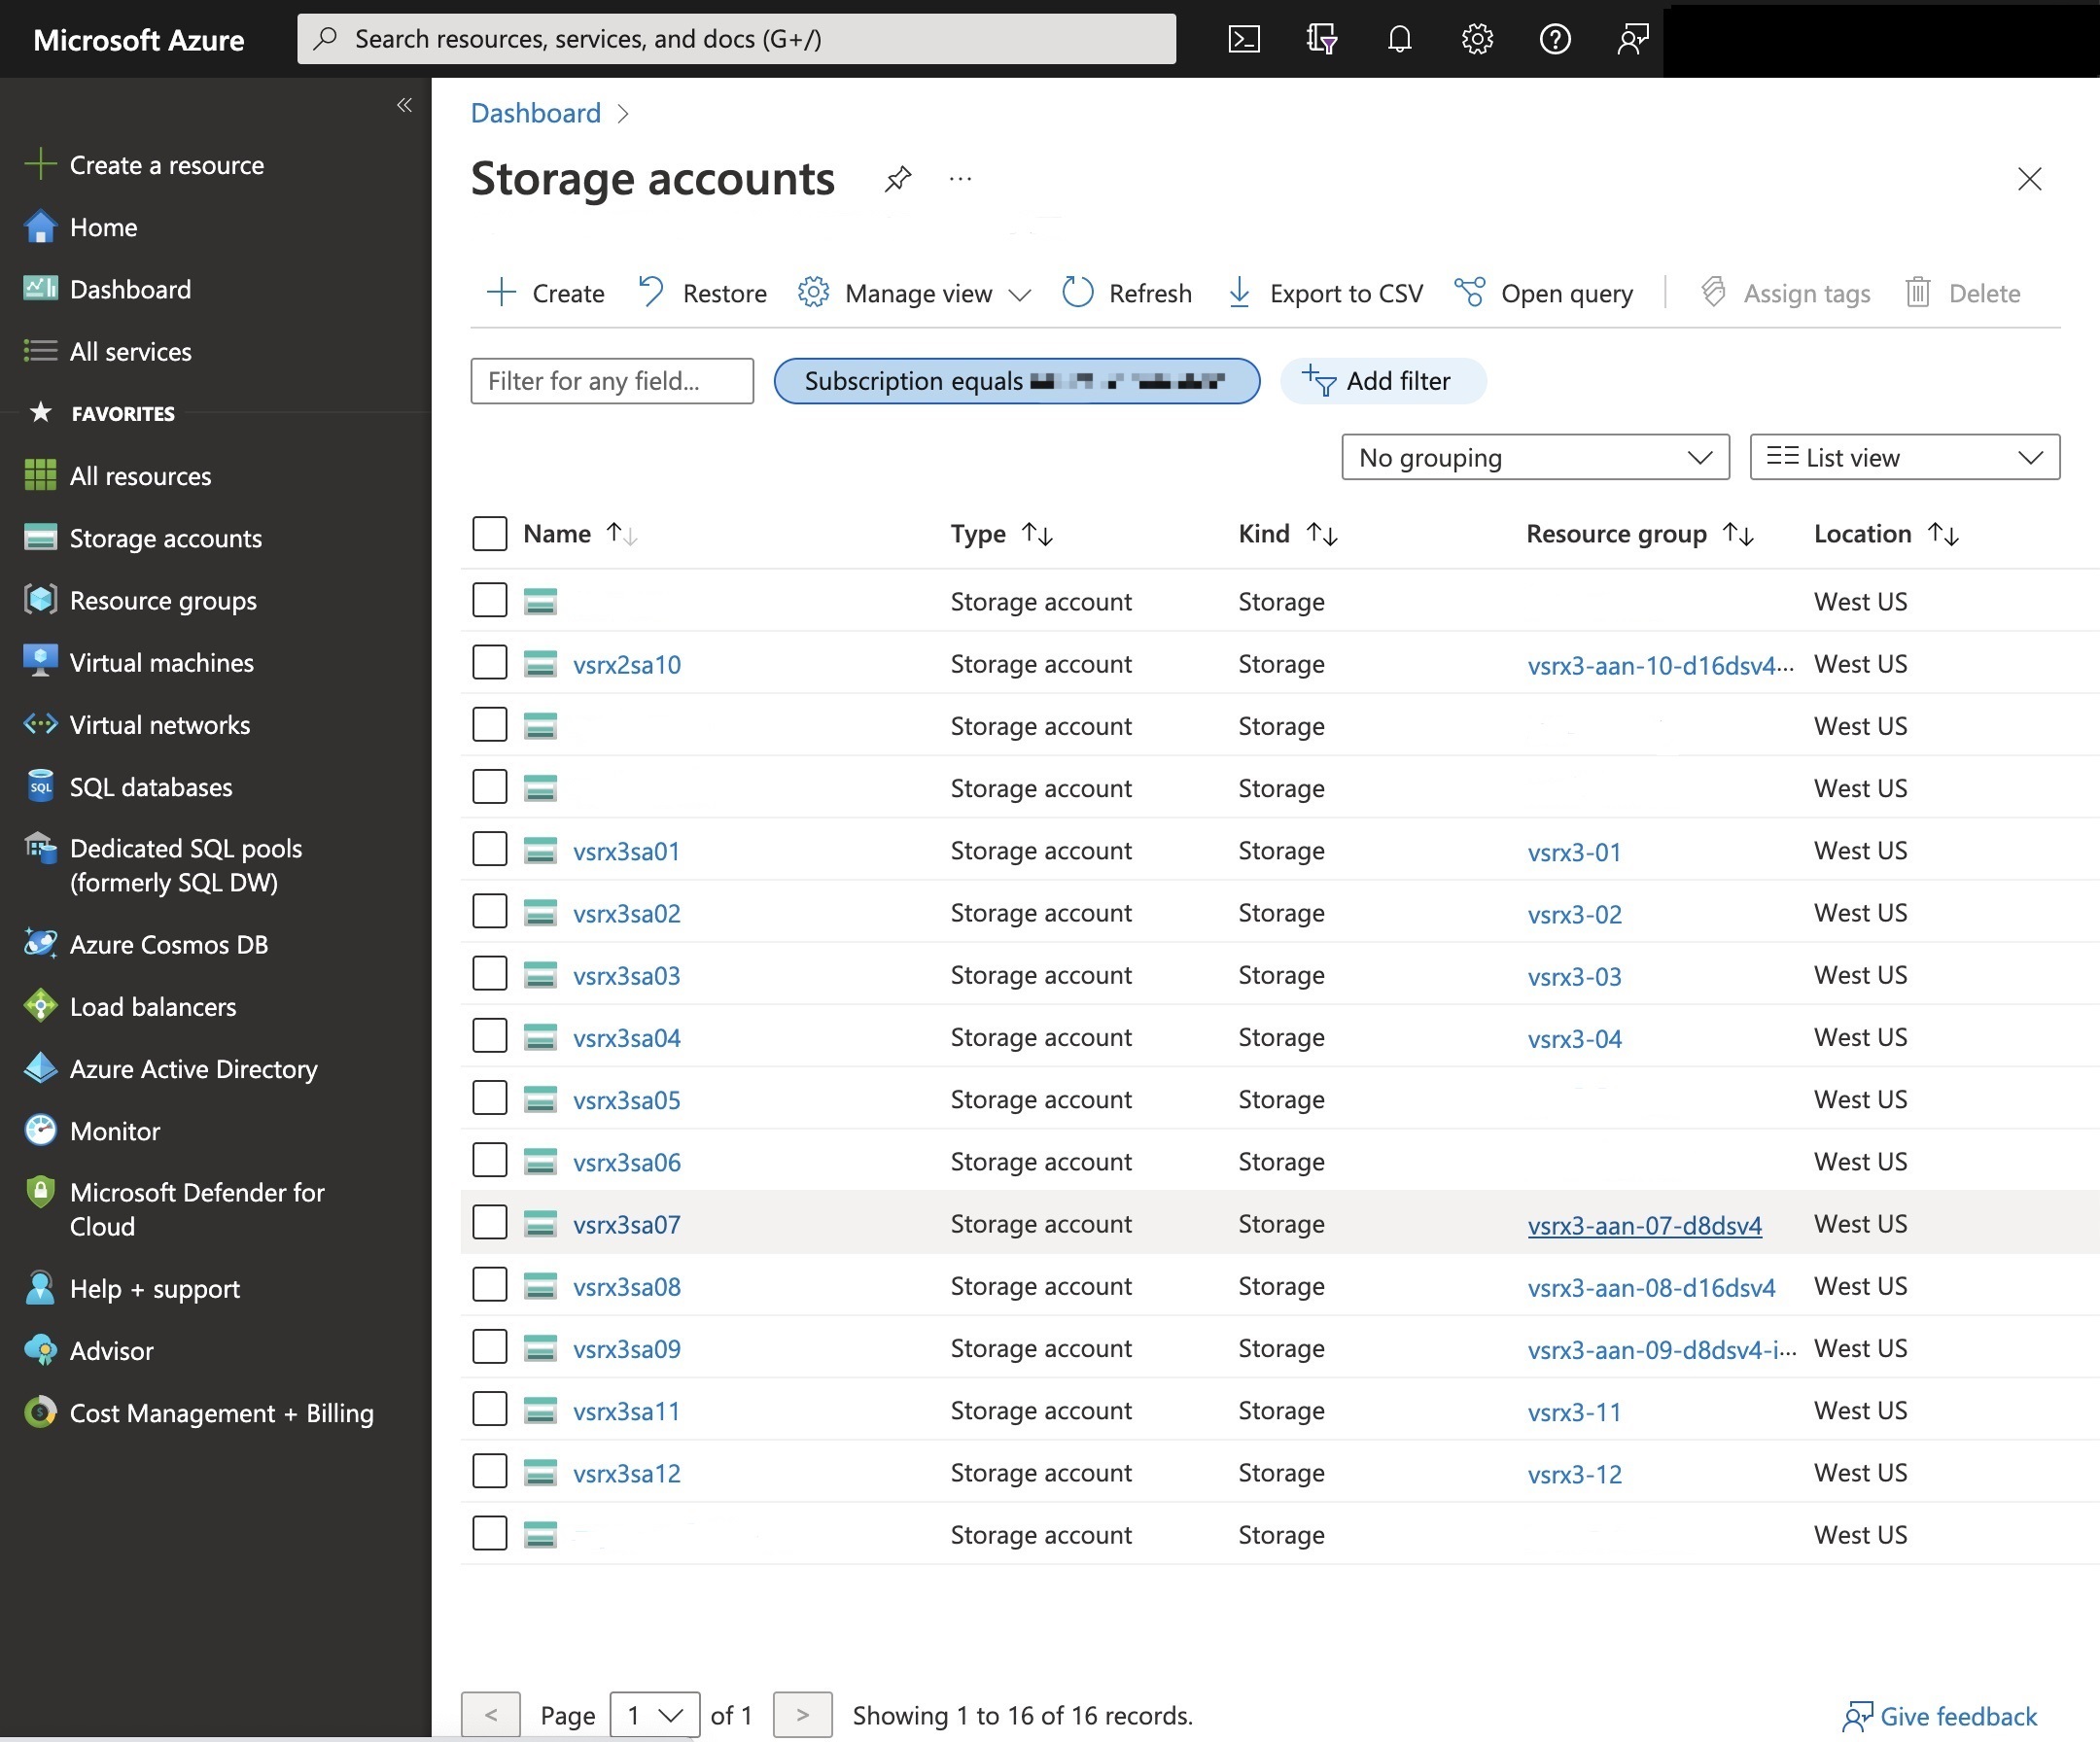Open Cloud Shell terminal icon
2100x1742 pixels.
[x=1243, y=39]
